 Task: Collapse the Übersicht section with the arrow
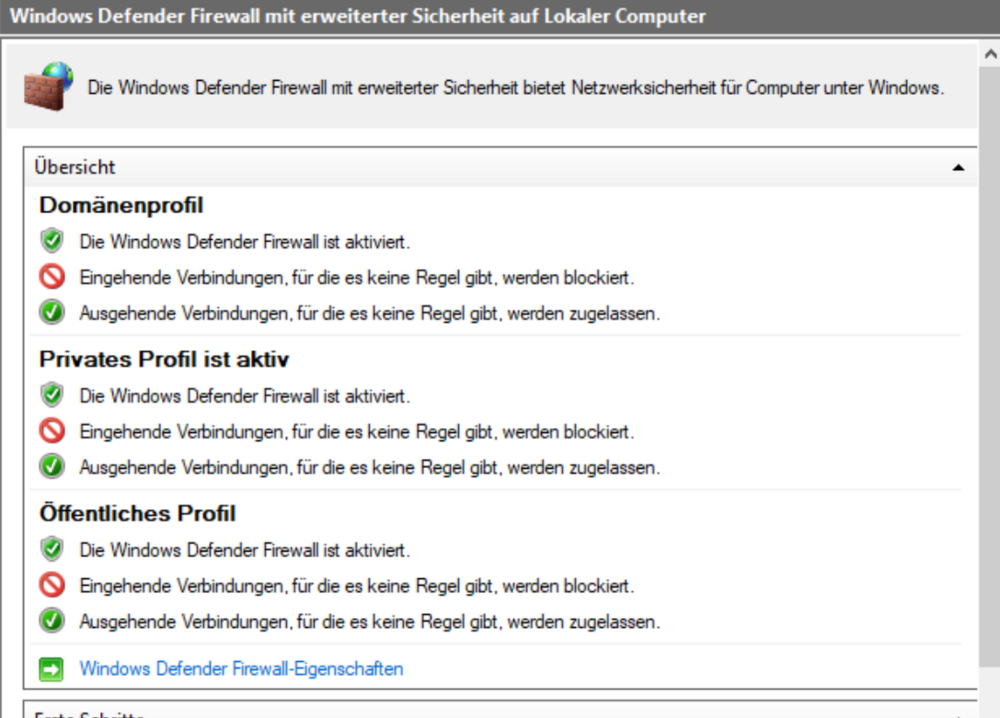pos(959,168)
